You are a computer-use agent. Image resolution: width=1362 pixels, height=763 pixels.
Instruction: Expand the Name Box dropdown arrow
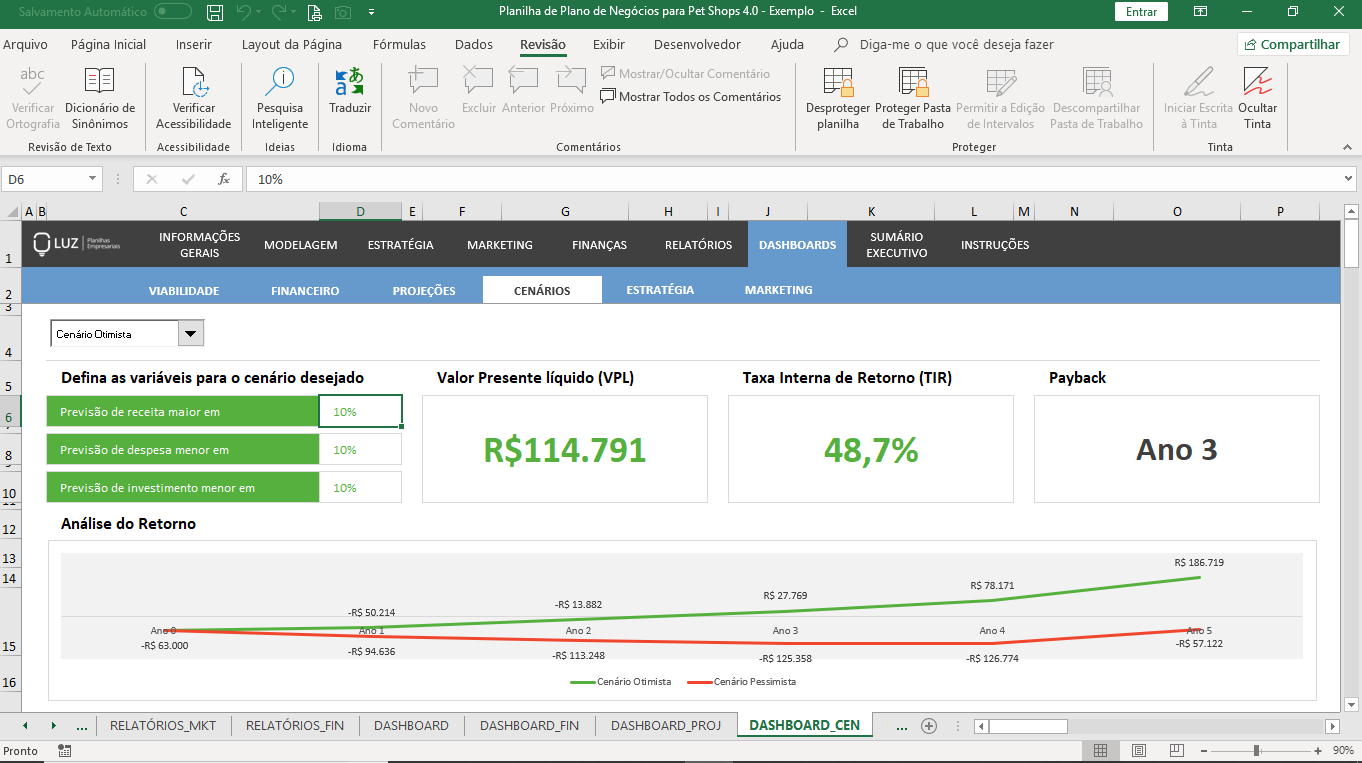pos(93,179)
